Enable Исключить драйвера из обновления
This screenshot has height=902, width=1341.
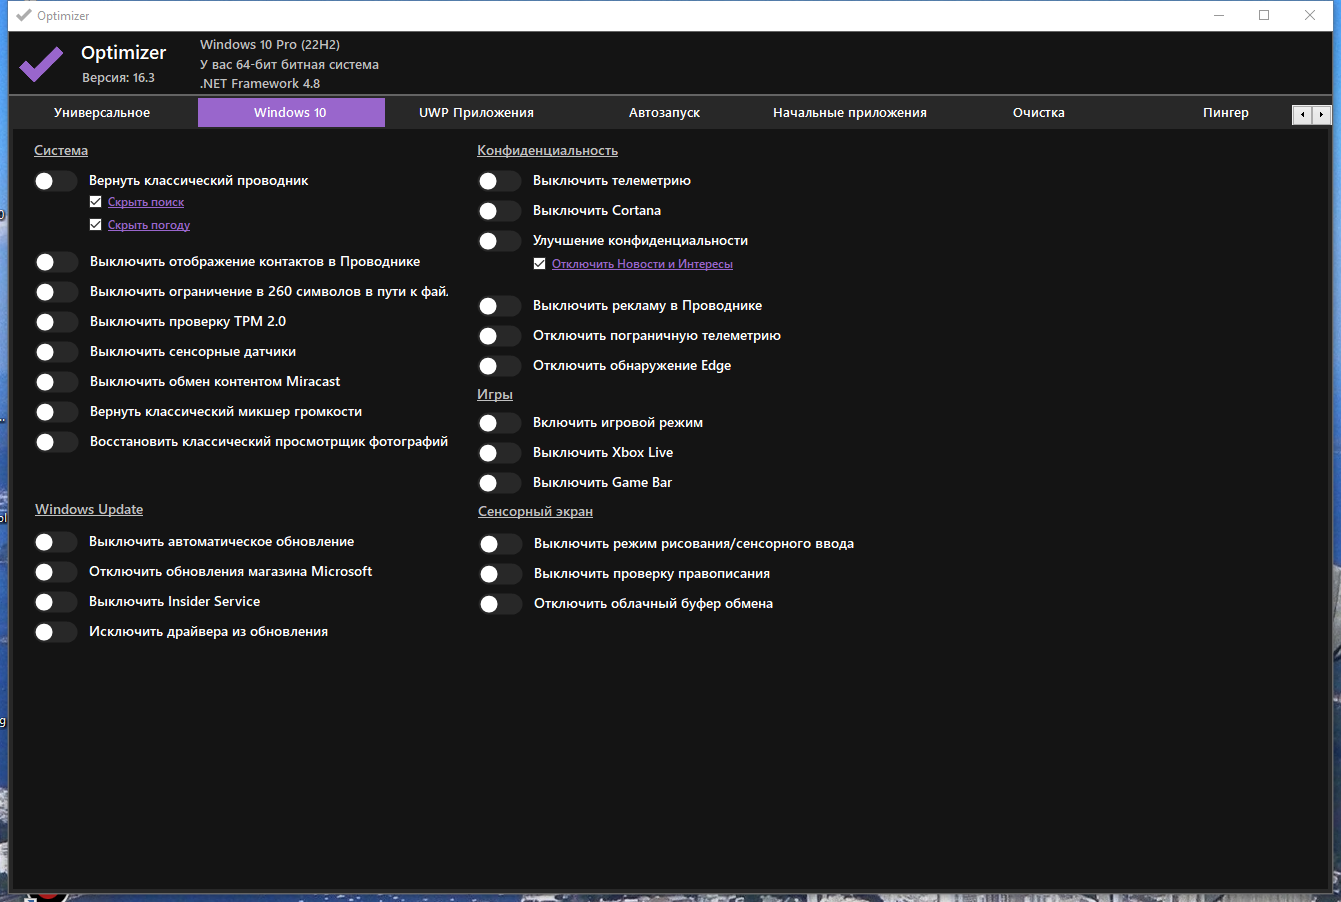tap(56, 632)
